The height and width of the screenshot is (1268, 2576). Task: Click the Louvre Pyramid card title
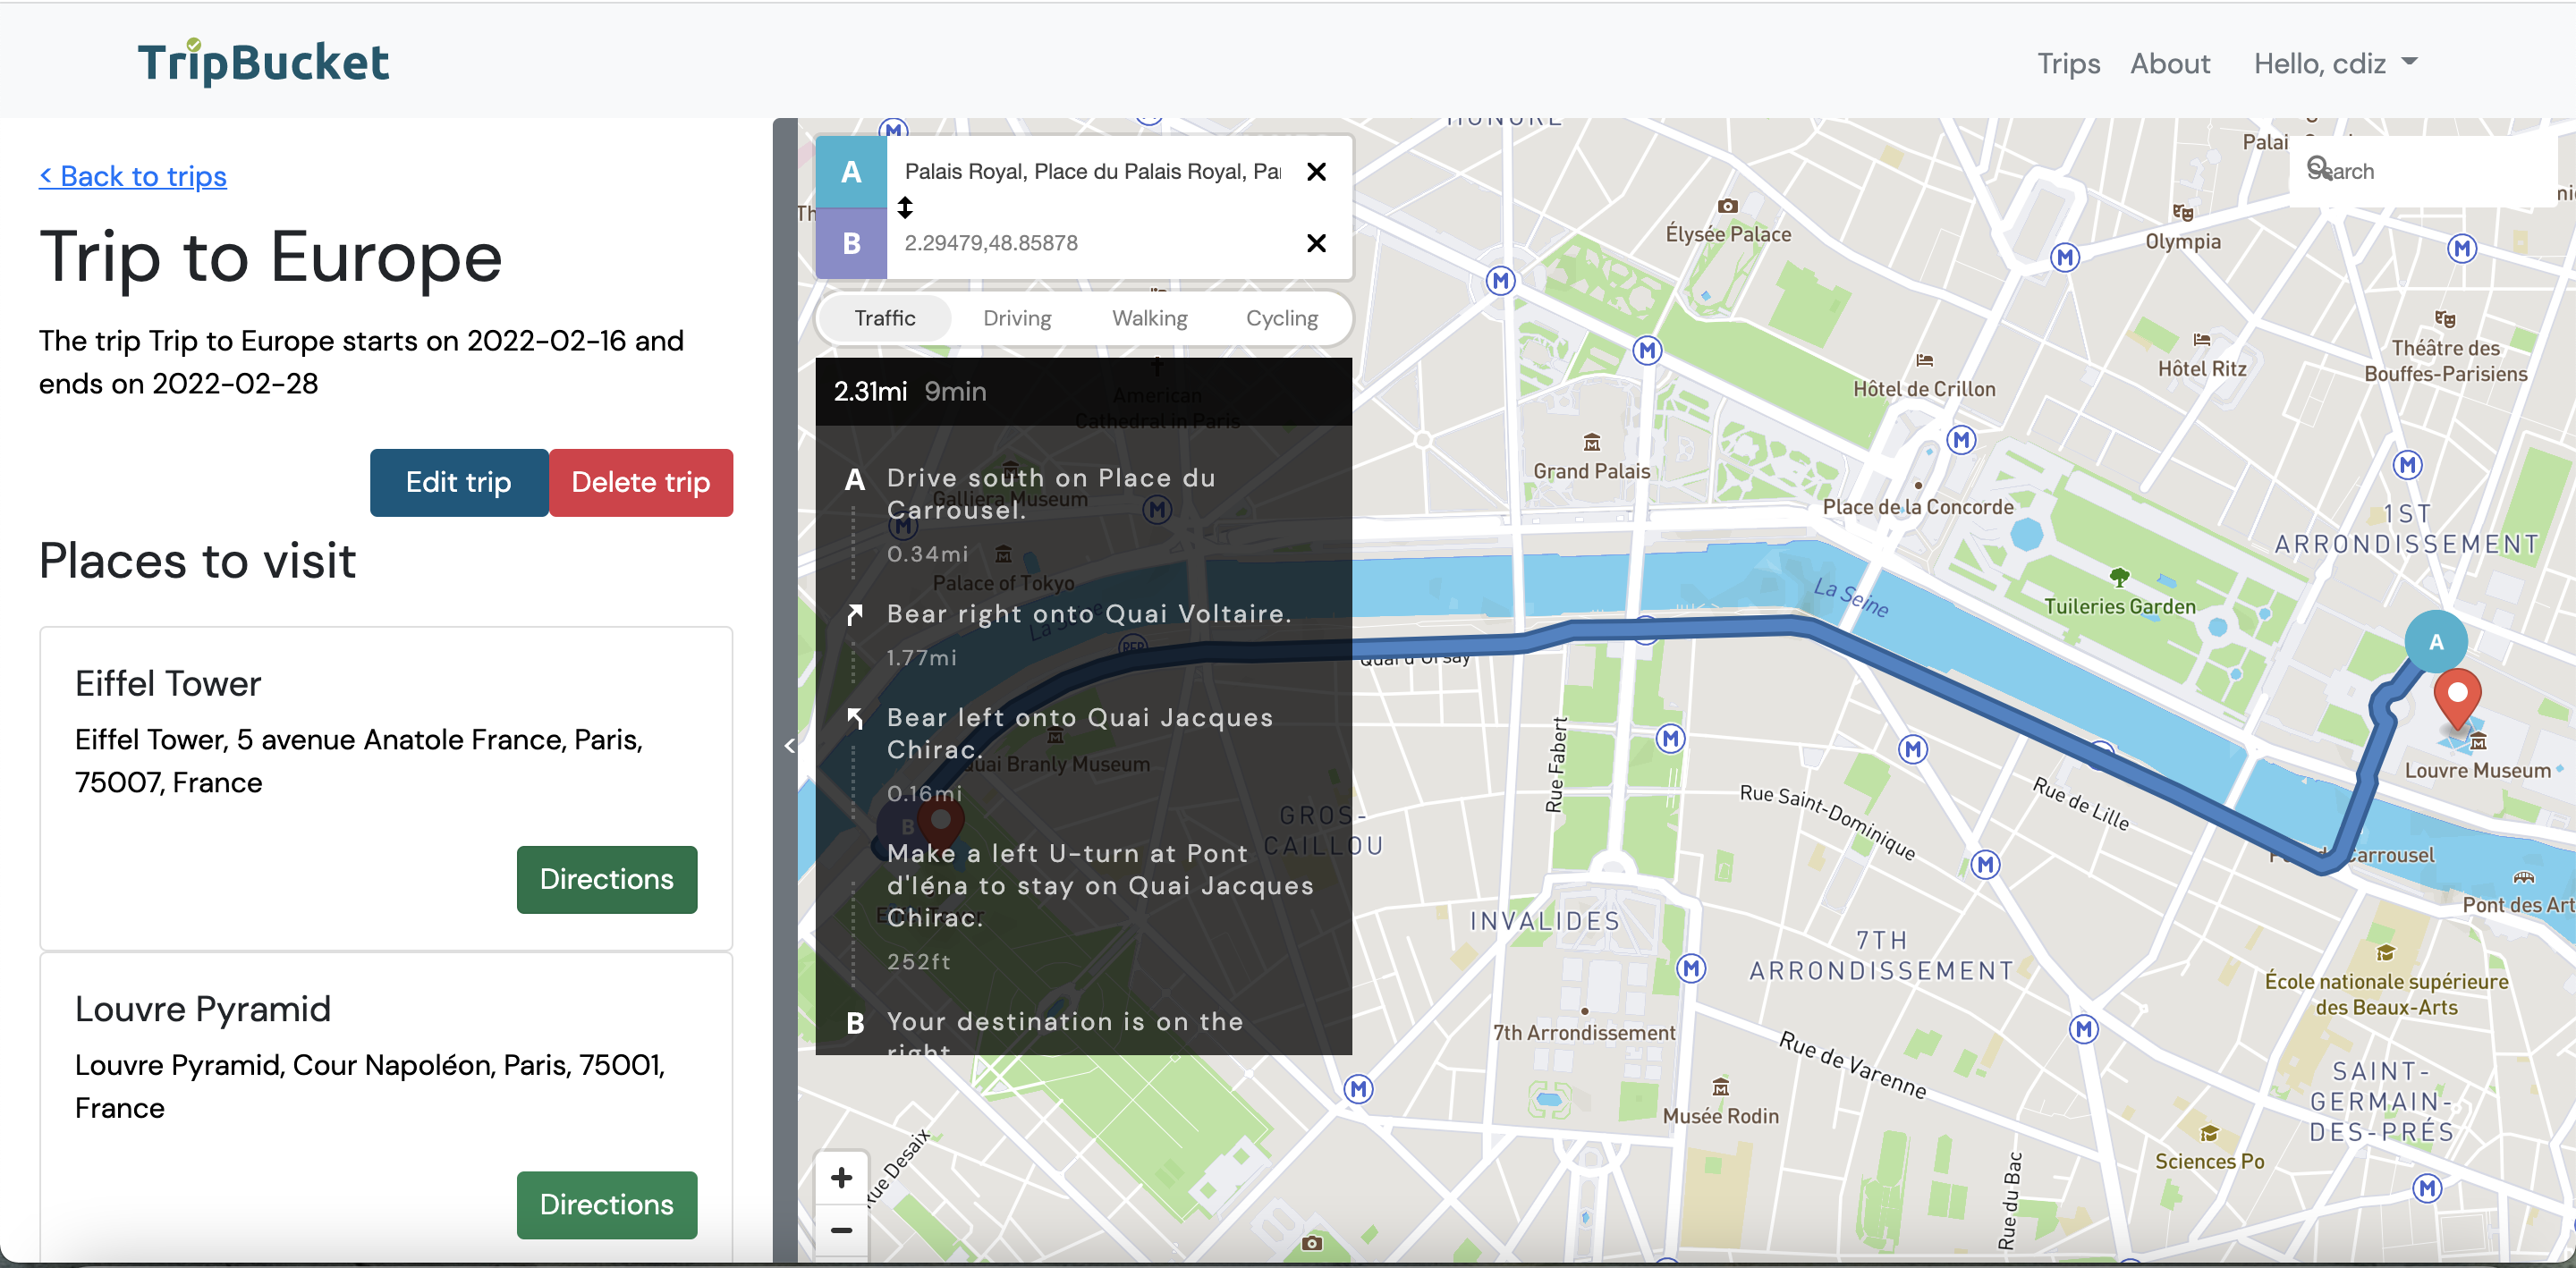click(x=202, y=1008)
